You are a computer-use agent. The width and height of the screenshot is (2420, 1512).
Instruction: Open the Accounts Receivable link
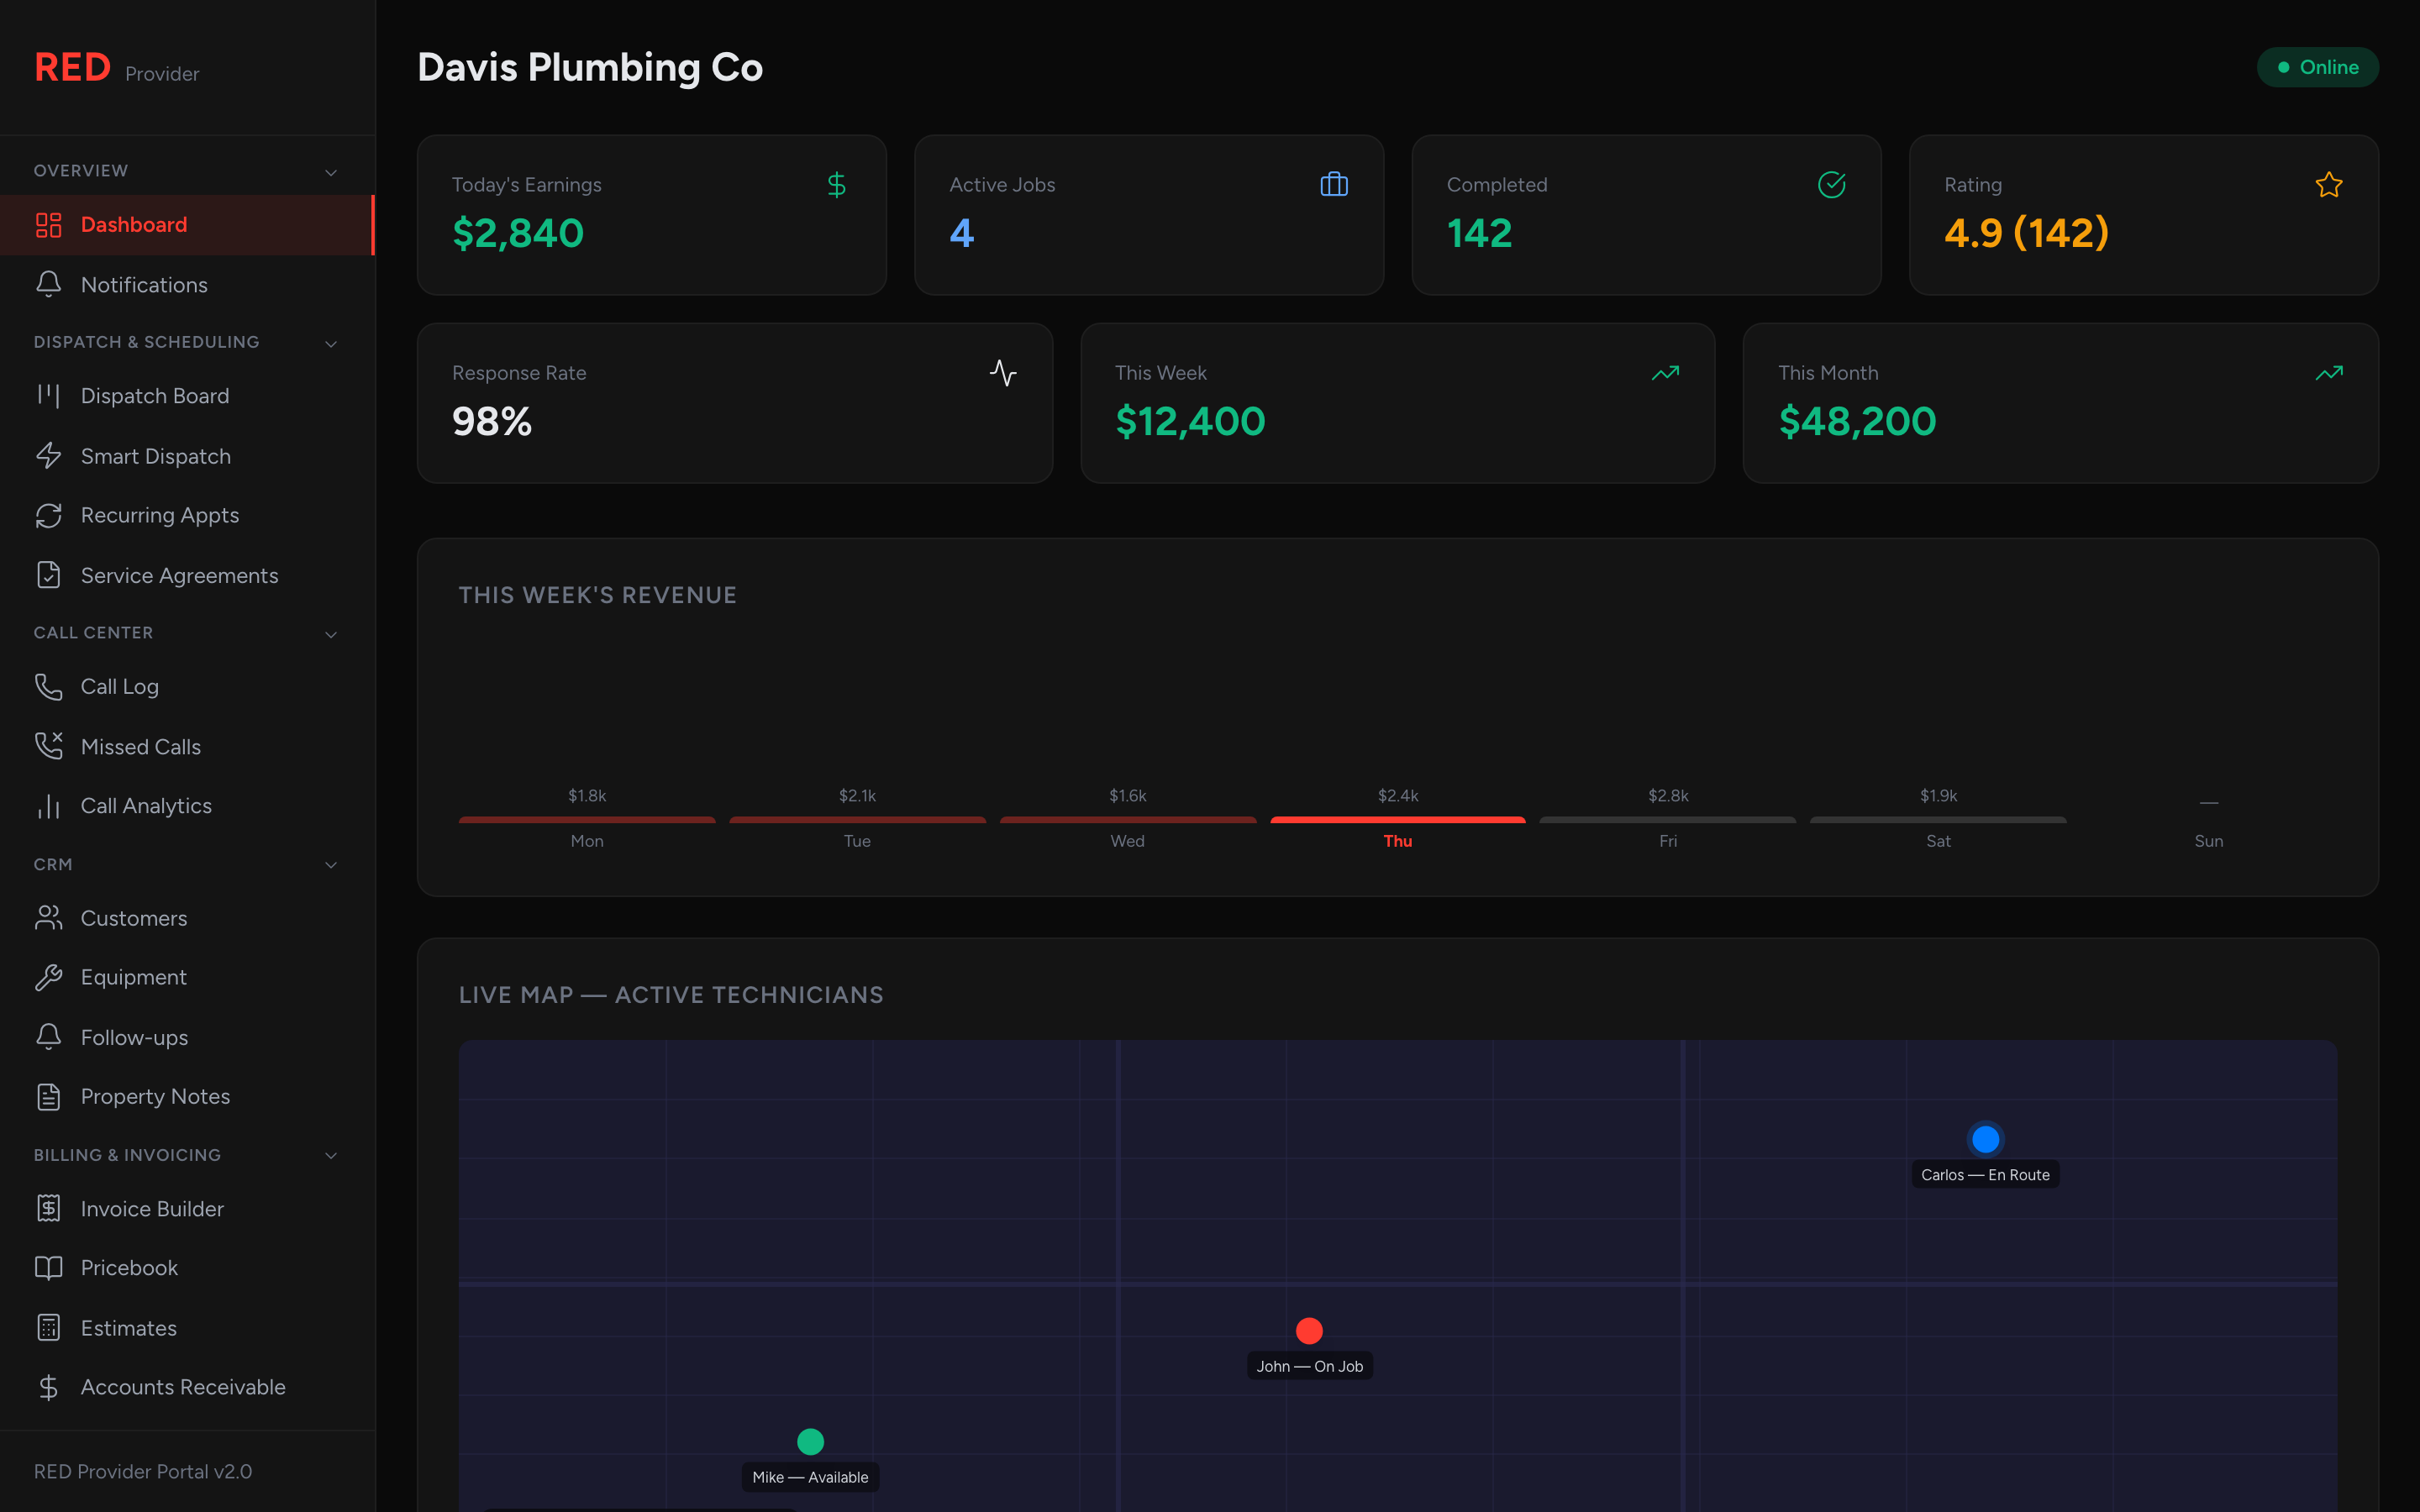coord(187,1387)
